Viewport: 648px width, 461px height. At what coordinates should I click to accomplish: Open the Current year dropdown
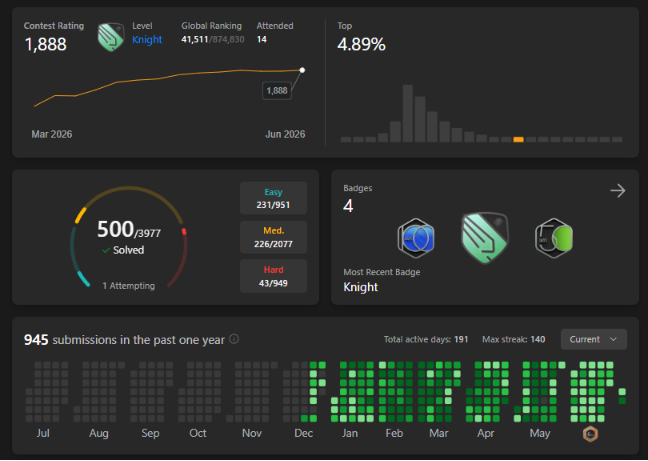593,339
